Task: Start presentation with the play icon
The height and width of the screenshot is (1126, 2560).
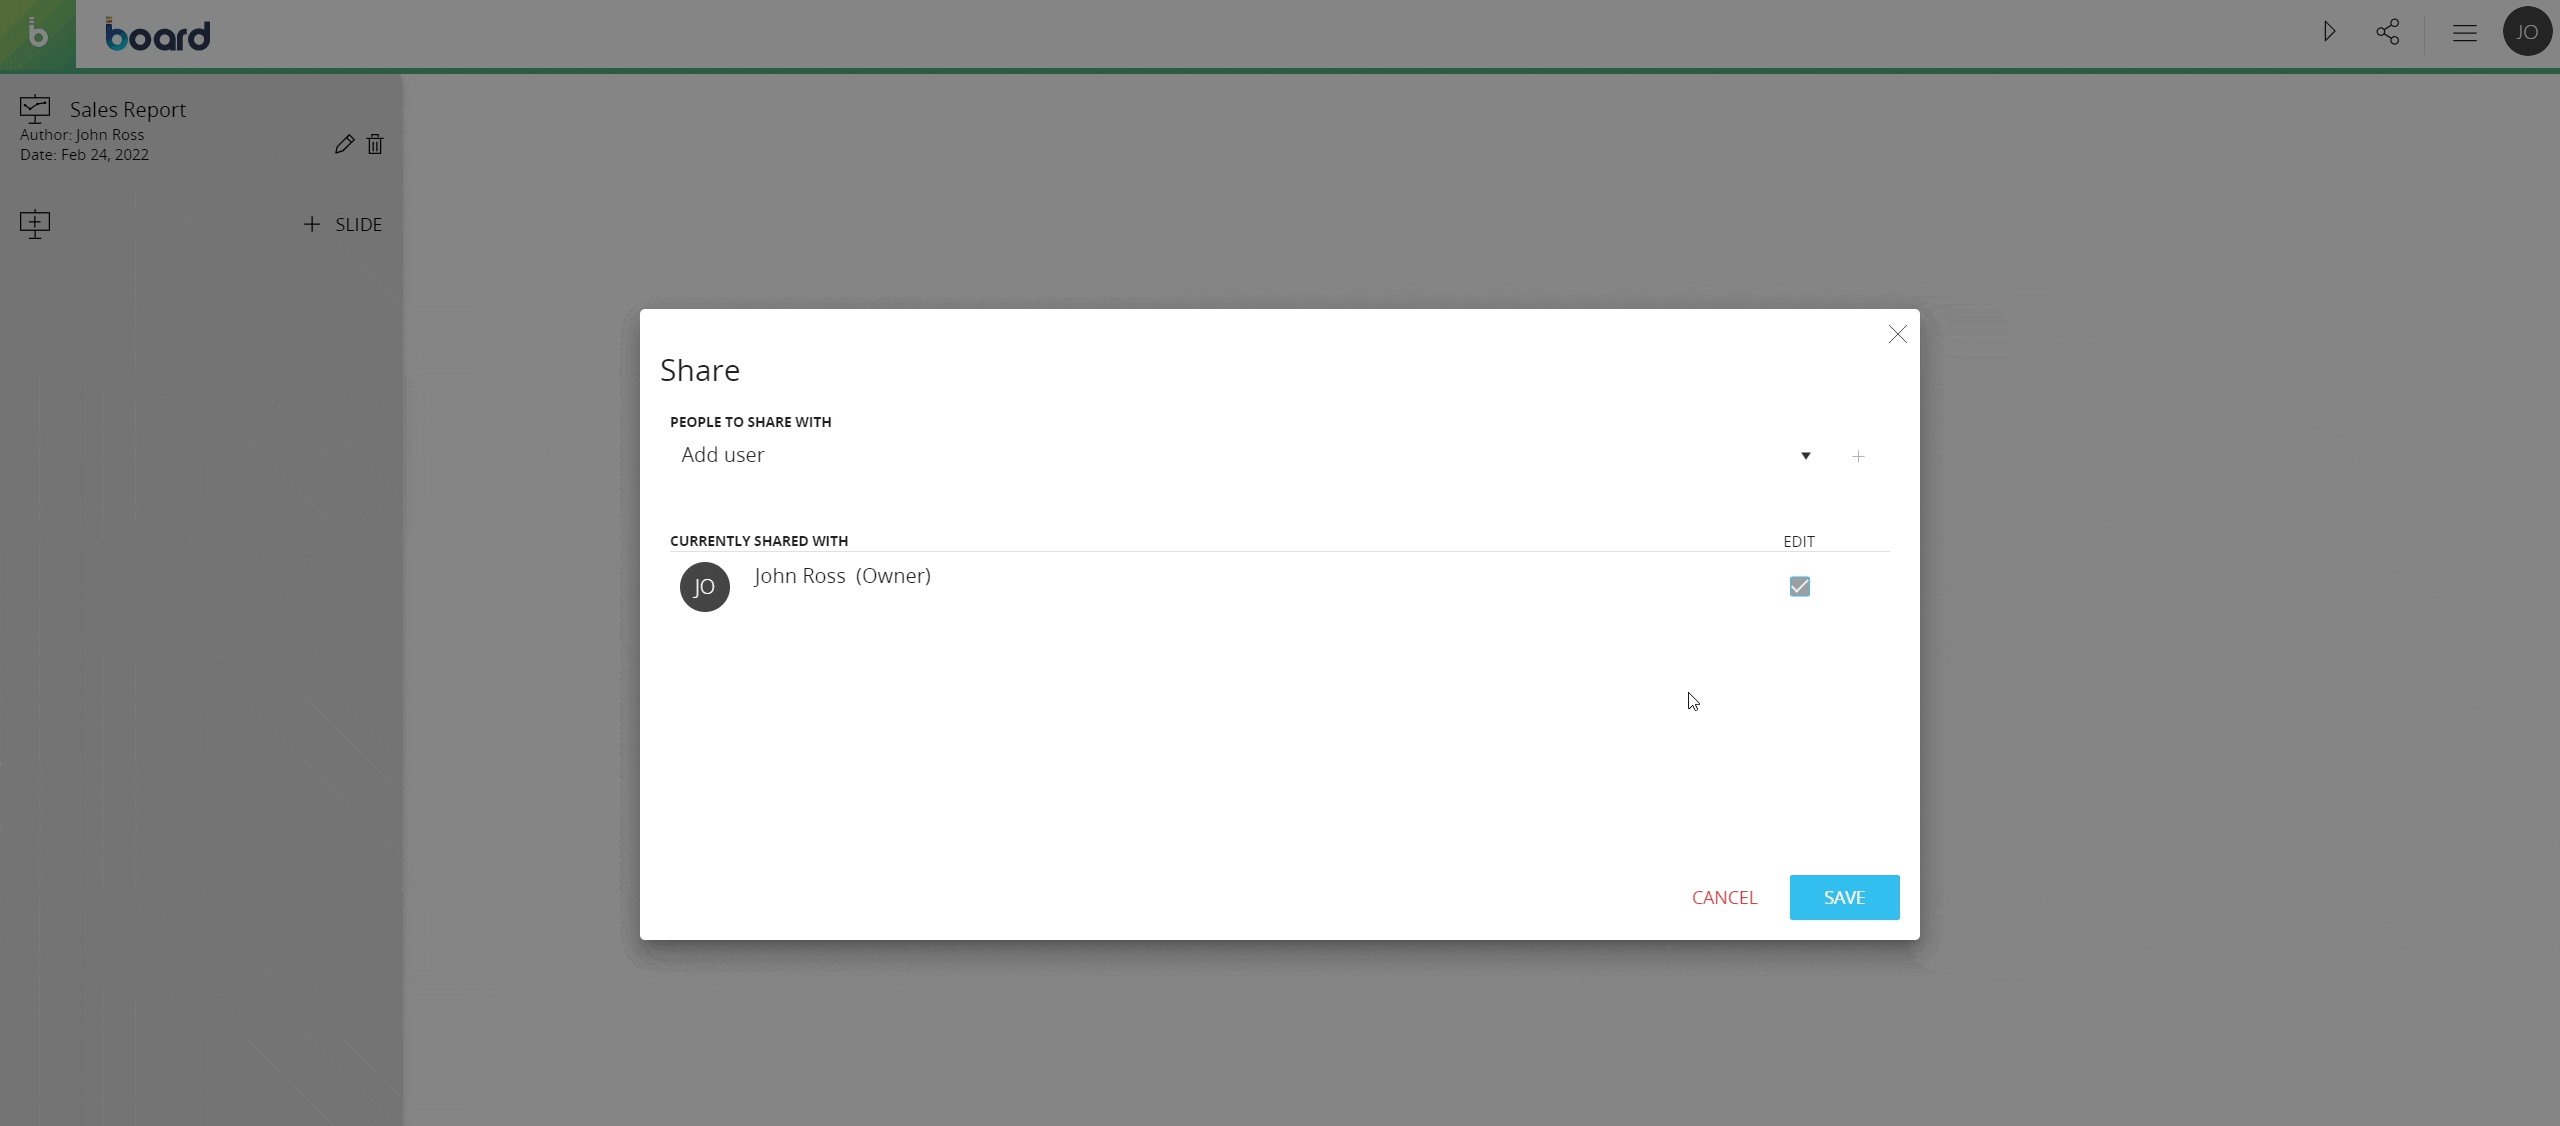Action: [x=2329, y=32]
